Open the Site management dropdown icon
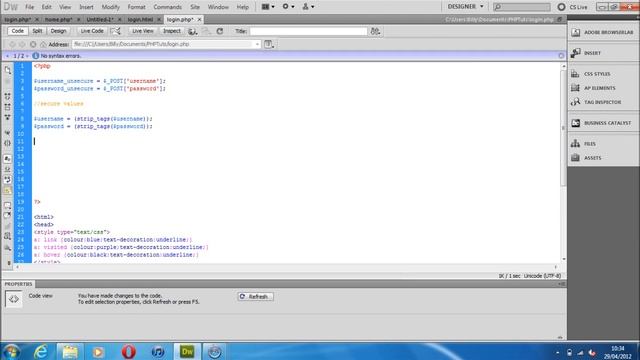 (x=308, y=7)
